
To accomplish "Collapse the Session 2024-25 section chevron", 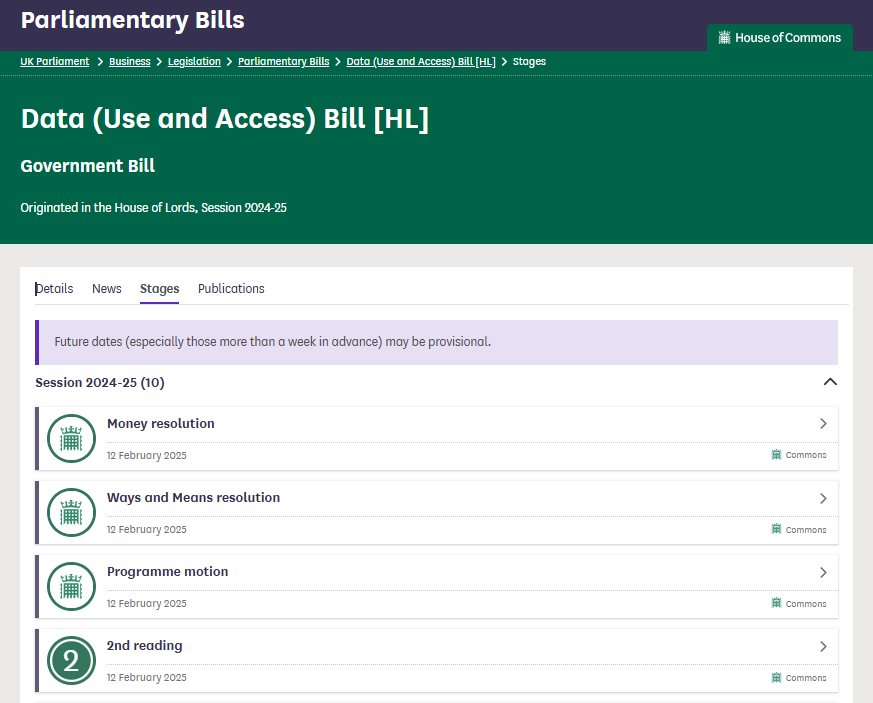I will (830, 382).
